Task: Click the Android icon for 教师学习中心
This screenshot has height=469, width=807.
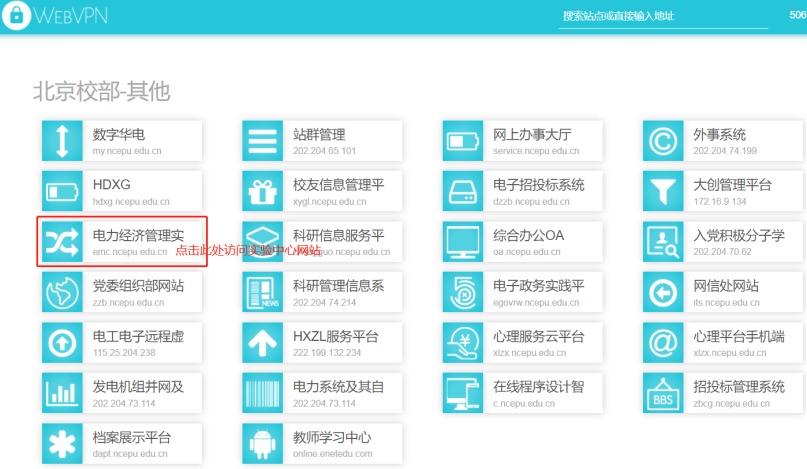Action: click(262, 443)
